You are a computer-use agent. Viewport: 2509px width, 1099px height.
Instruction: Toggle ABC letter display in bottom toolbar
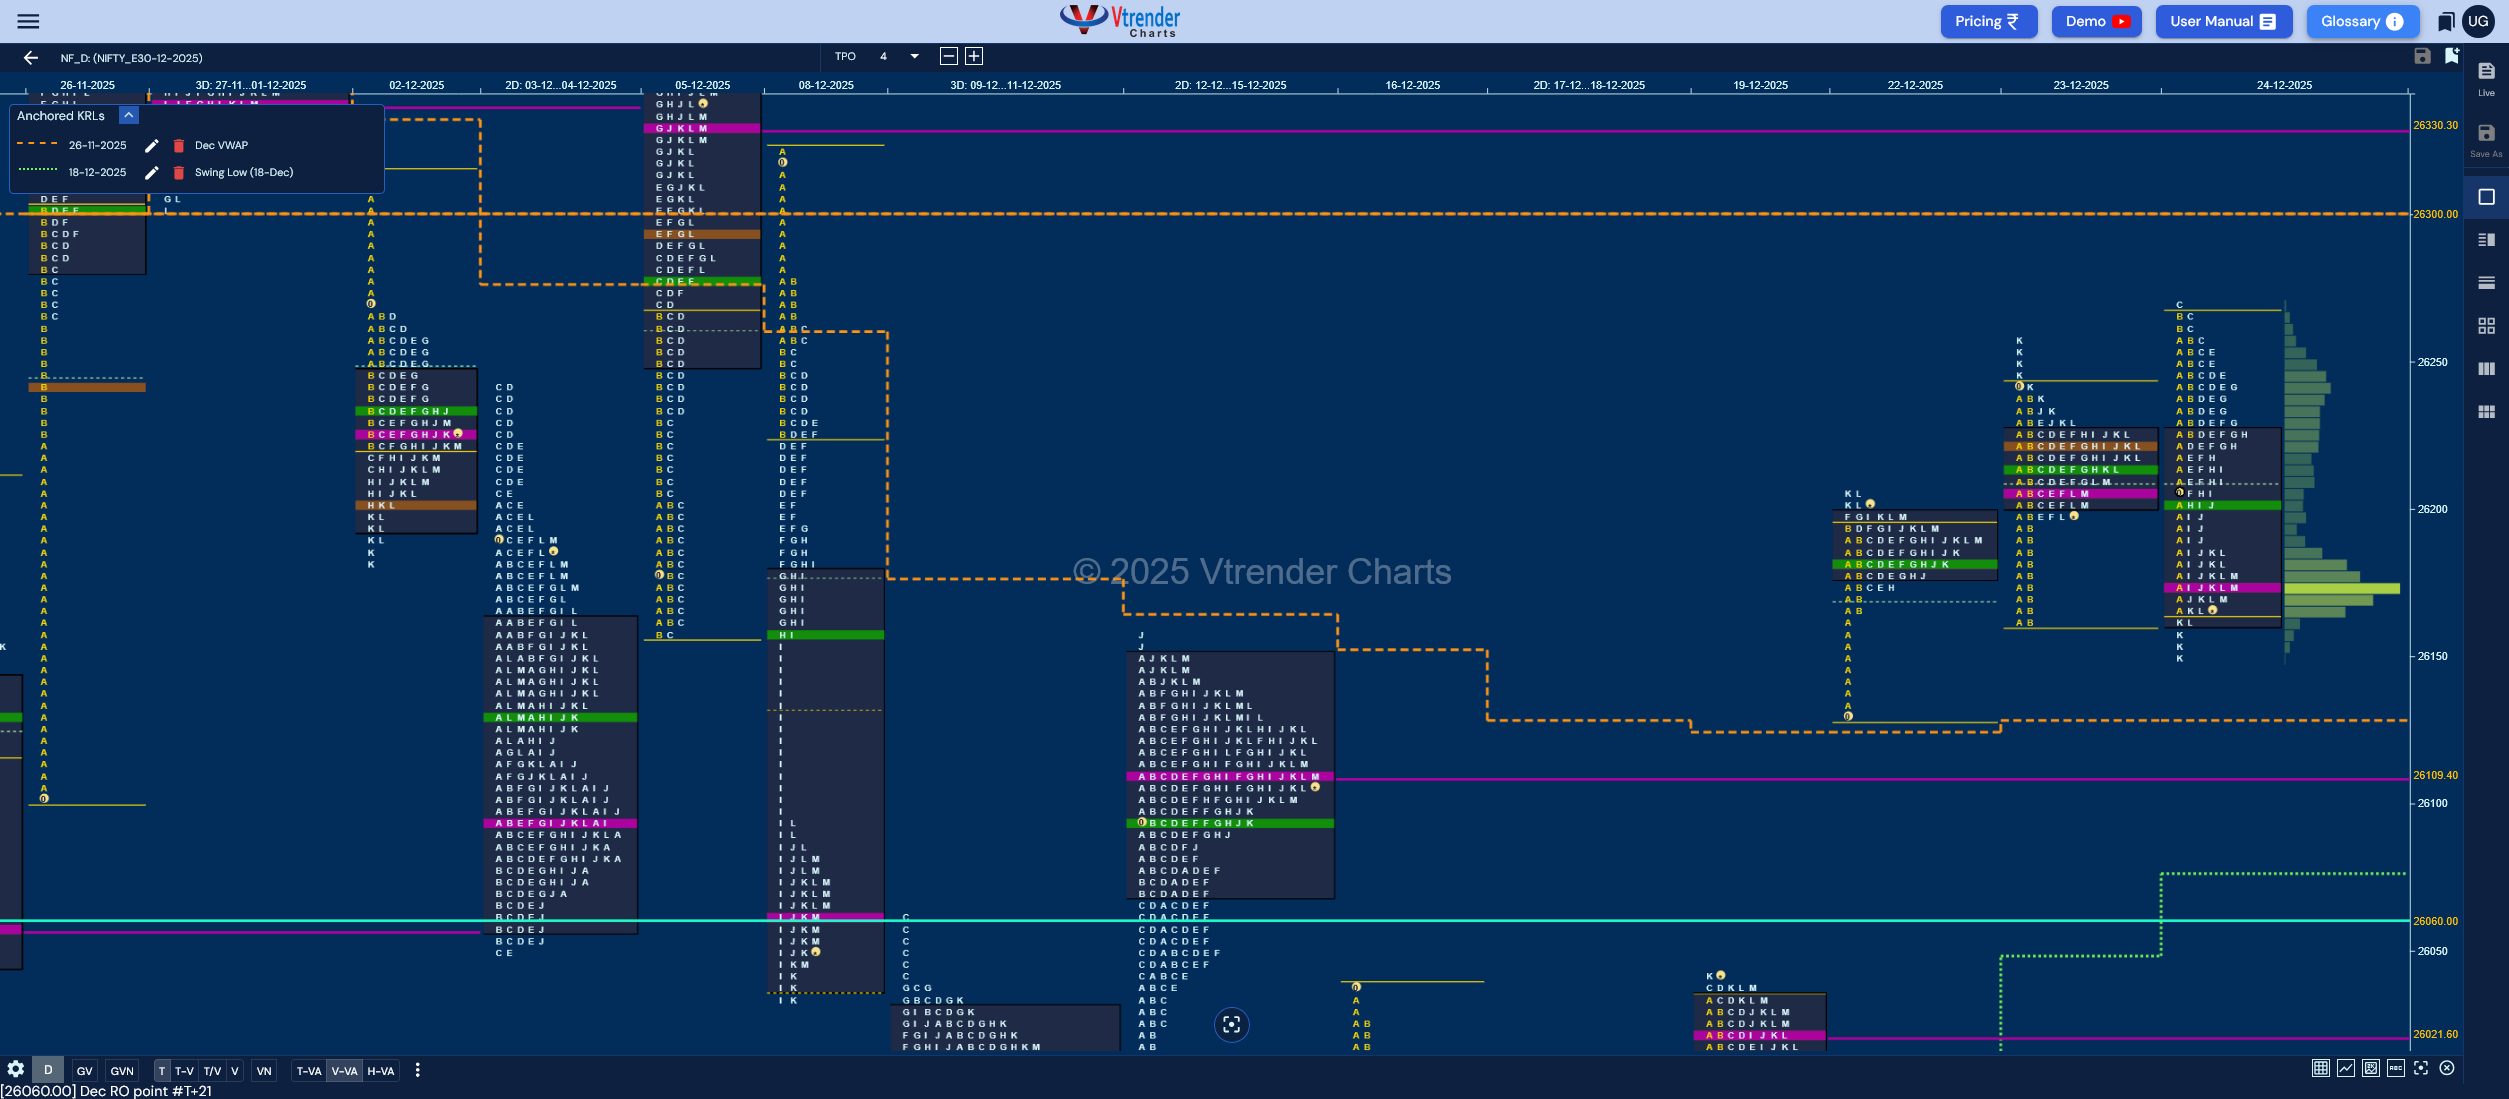pos(2395,1068)
